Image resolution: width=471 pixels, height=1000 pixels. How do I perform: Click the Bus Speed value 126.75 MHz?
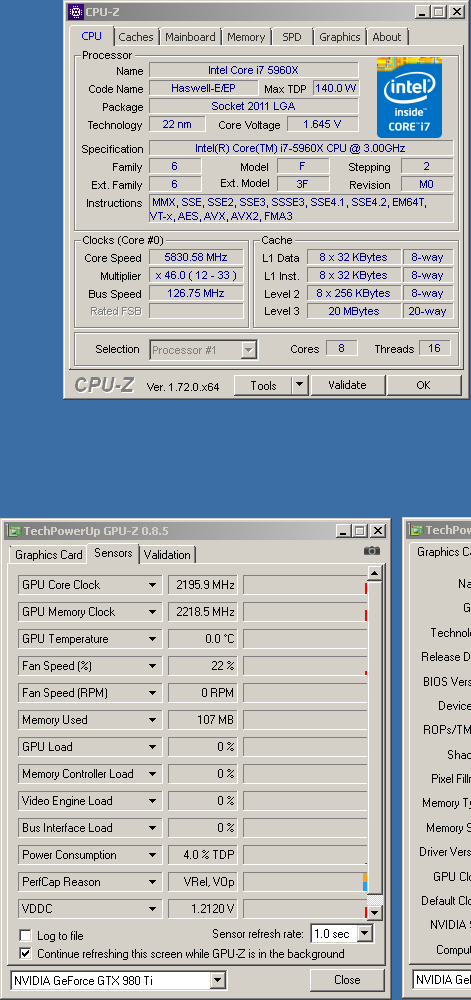point(196,293)
